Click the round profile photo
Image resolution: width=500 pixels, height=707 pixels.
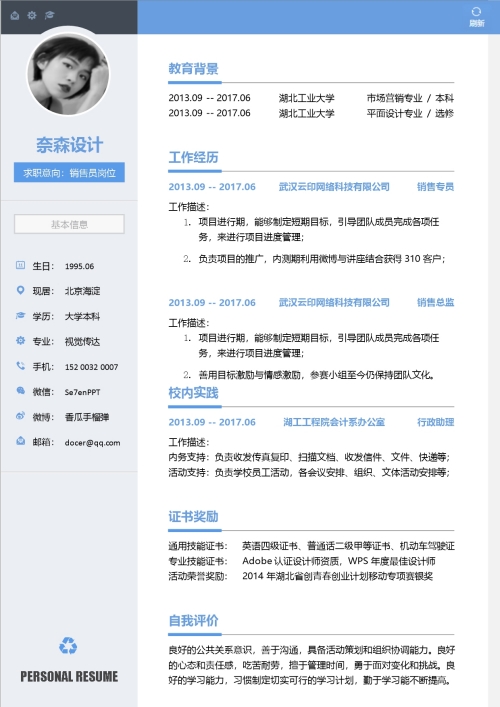pyautogui.click(x=68, y=74)
